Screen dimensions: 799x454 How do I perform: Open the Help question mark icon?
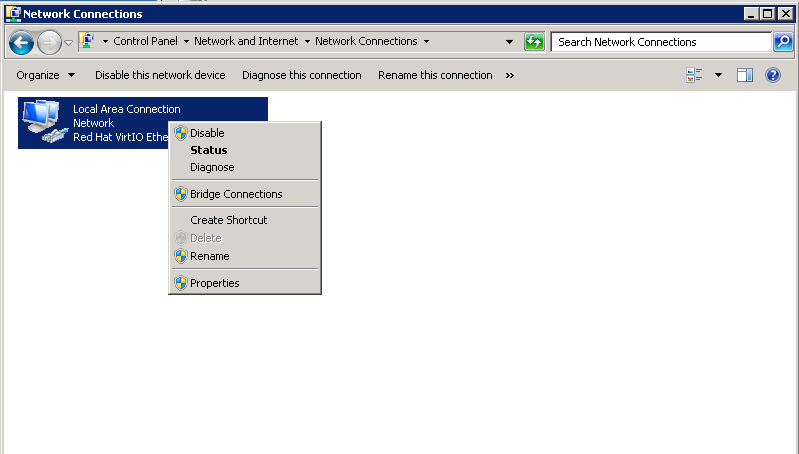pos(772,75)
